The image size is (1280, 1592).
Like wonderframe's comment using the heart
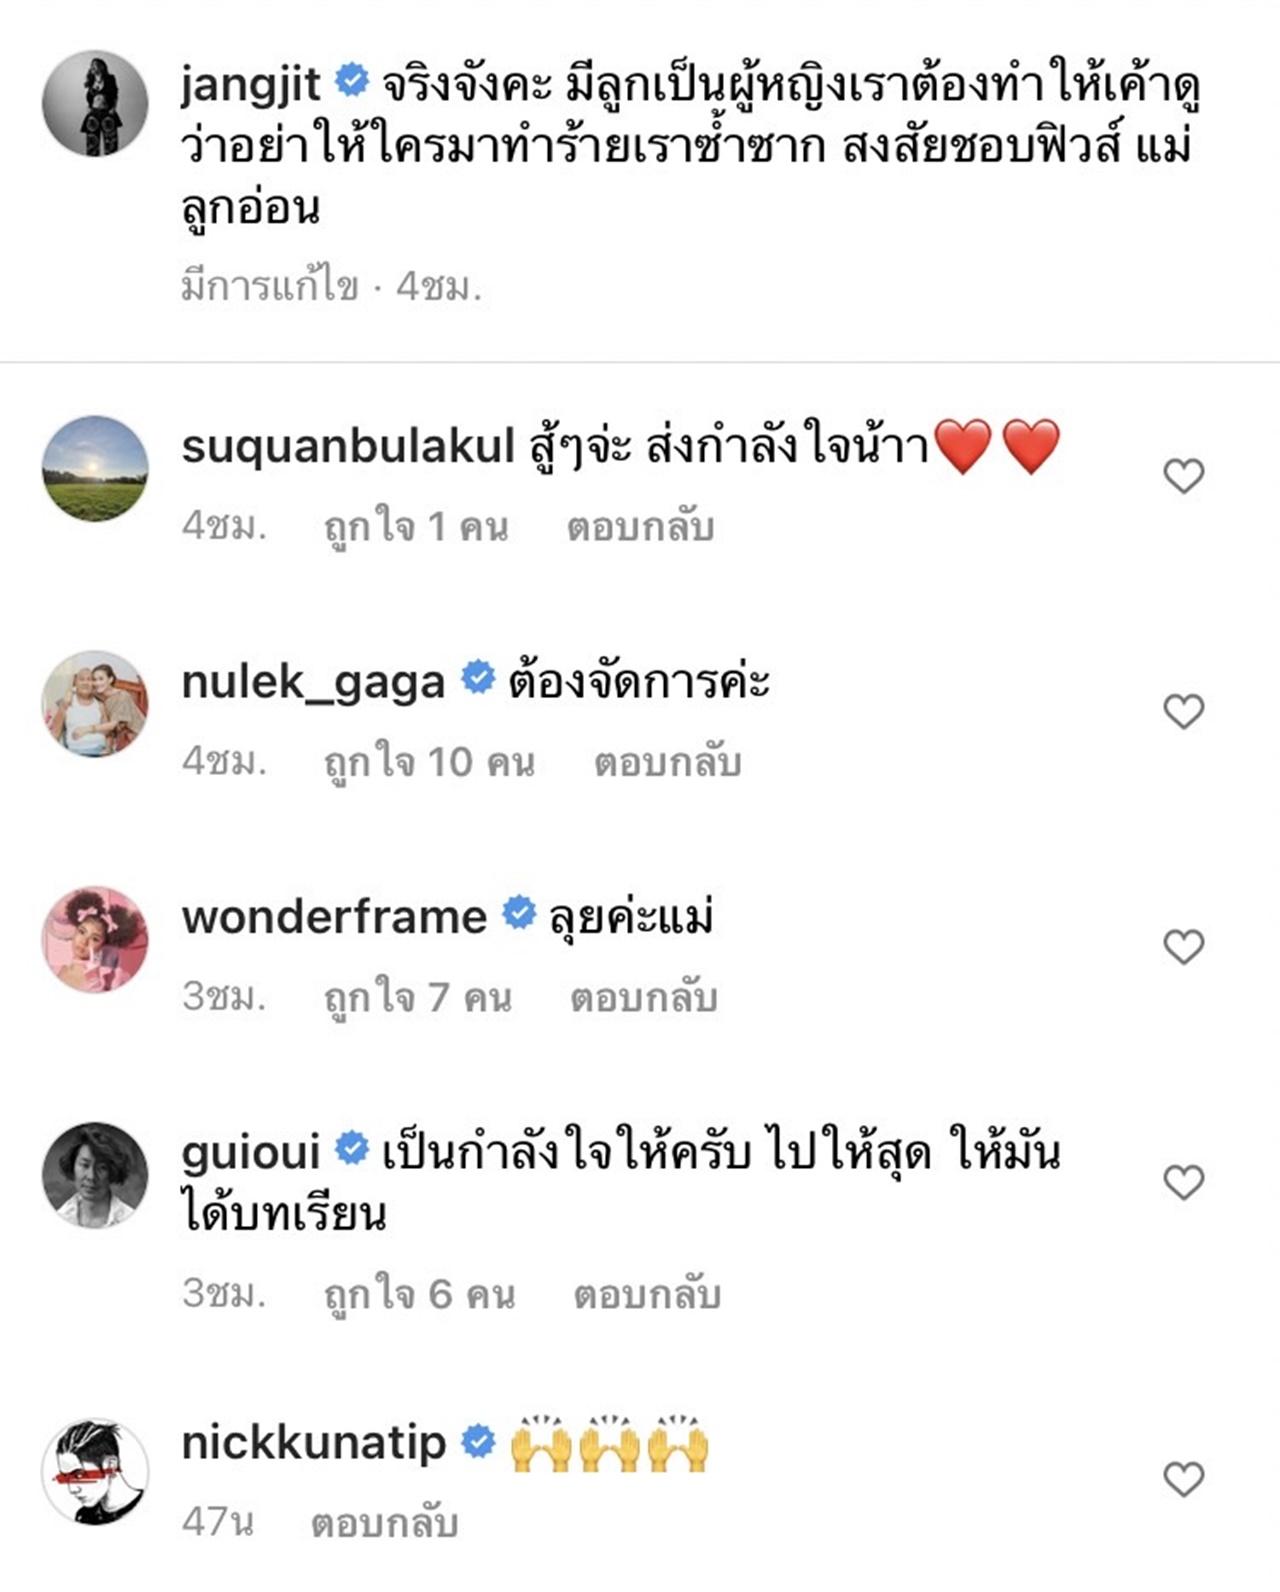click(x=1183, y=946)
